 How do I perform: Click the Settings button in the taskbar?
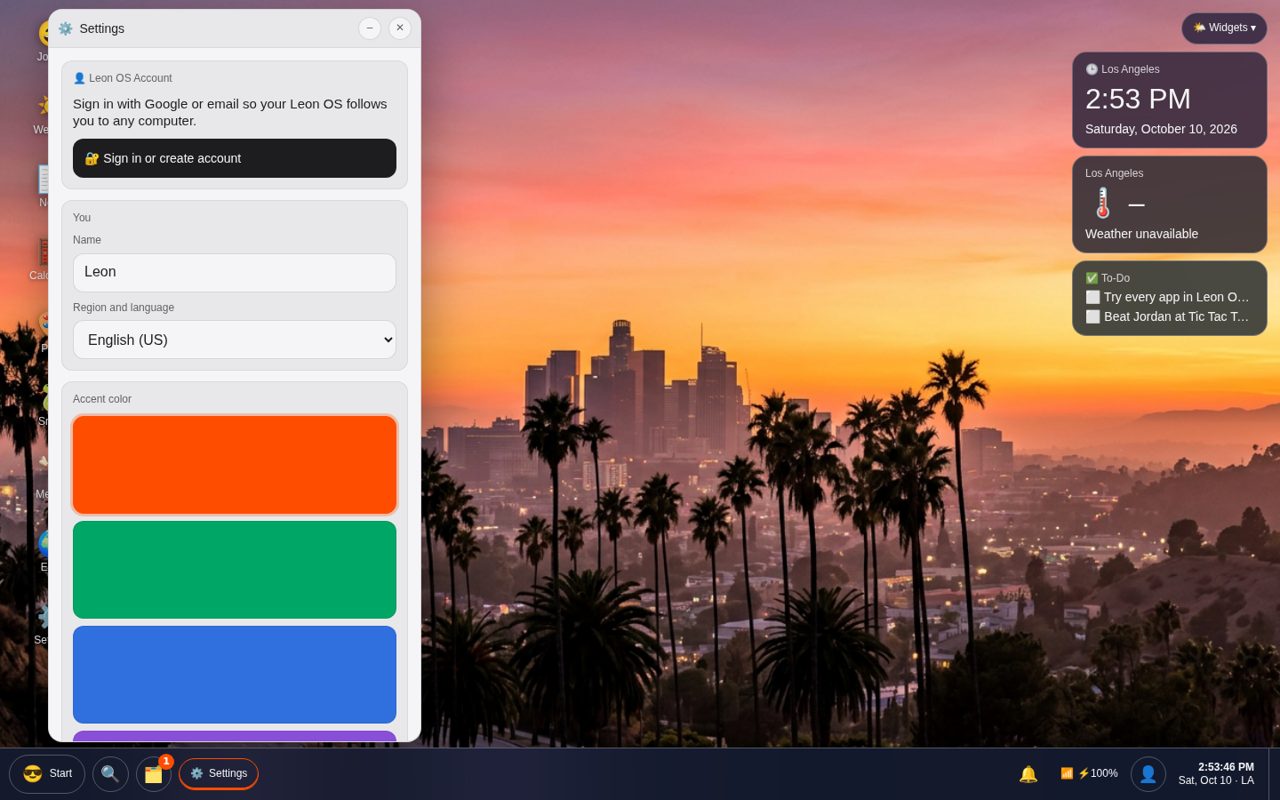pyautogui.click(x=218, y=774)
